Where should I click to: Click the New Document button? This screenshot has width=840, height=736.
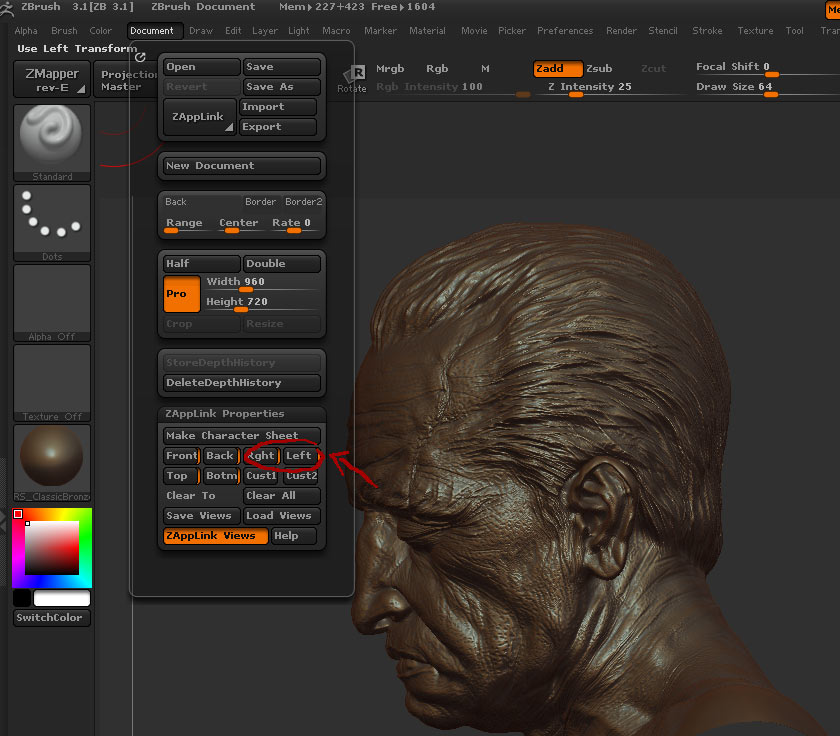coord(242,166)
